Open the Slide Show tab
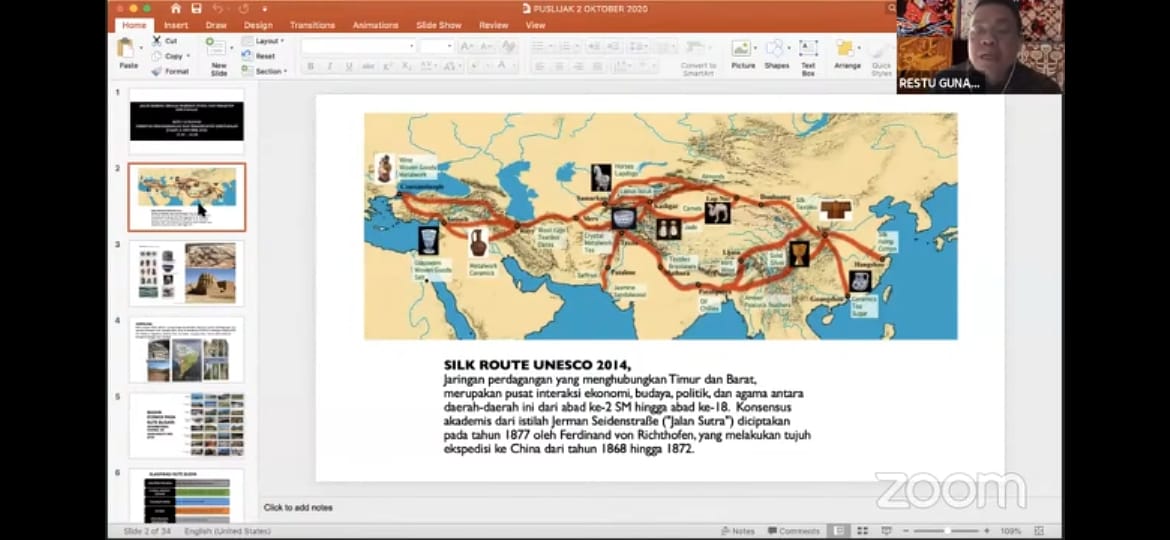This screenshot has height=540, width=1170. (438, 25)
